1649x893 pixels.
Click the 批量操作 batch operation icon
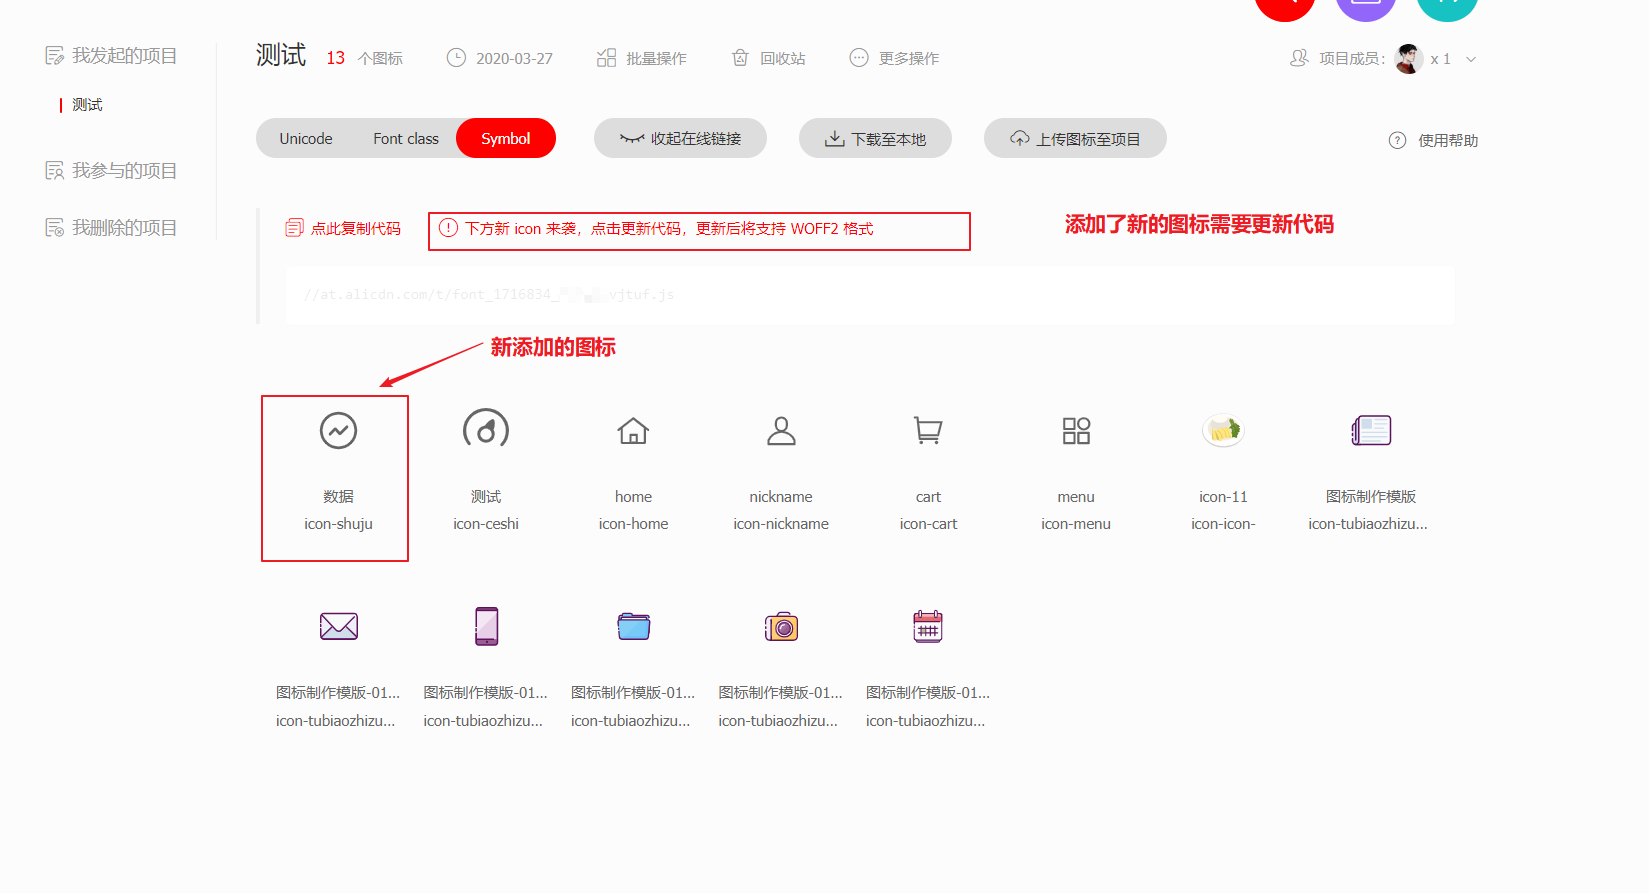606,58
